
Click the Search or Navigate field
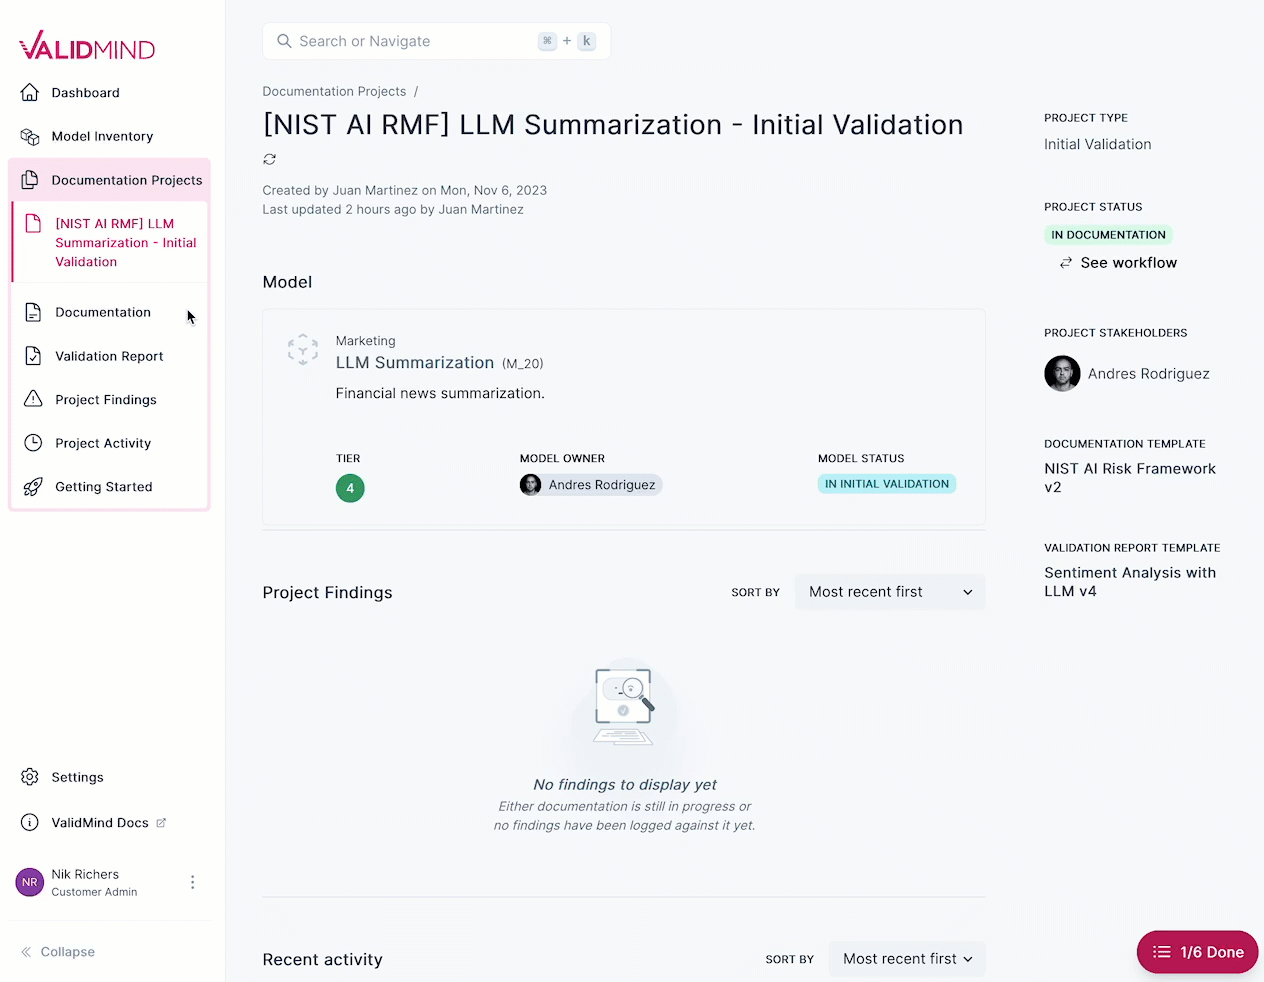[436, 41]
